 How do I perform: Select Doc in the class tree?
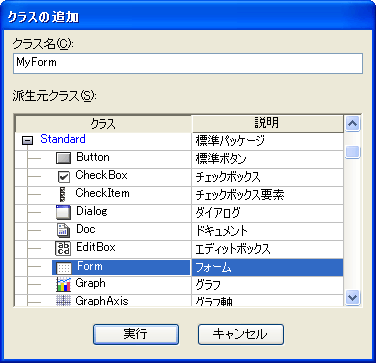[86, 229]
